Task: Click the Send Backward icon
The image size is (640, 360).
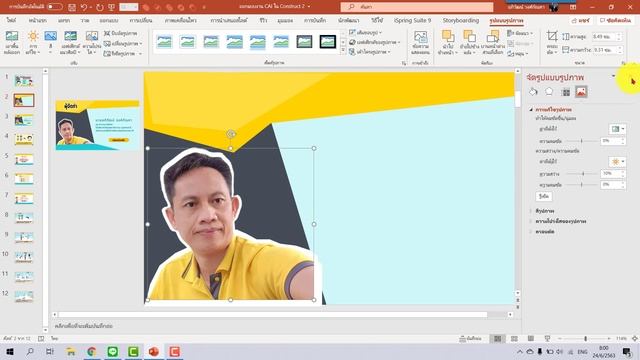Action: (x=469, y=36)
